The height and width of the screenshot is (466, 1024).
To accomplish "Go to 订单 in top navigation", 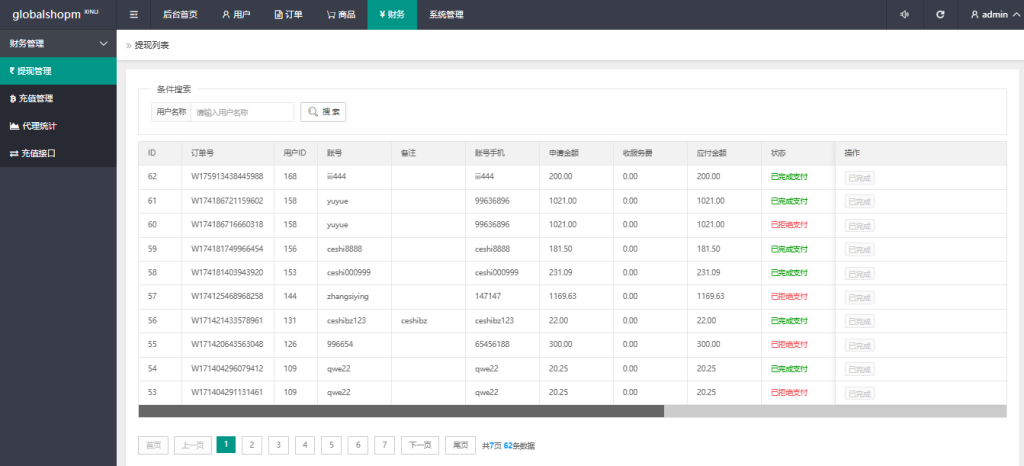I will [x=289, y=15].
